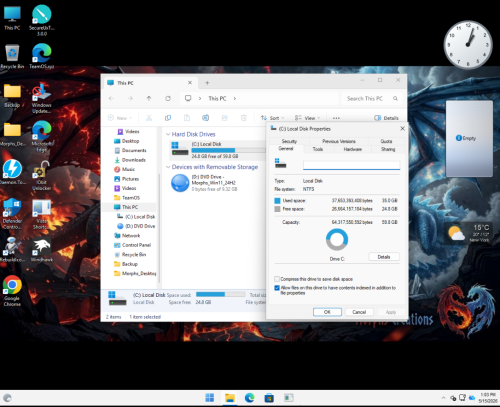Click the chevron after This PC in address bar

pyautogui.click(x=235, y=98)
